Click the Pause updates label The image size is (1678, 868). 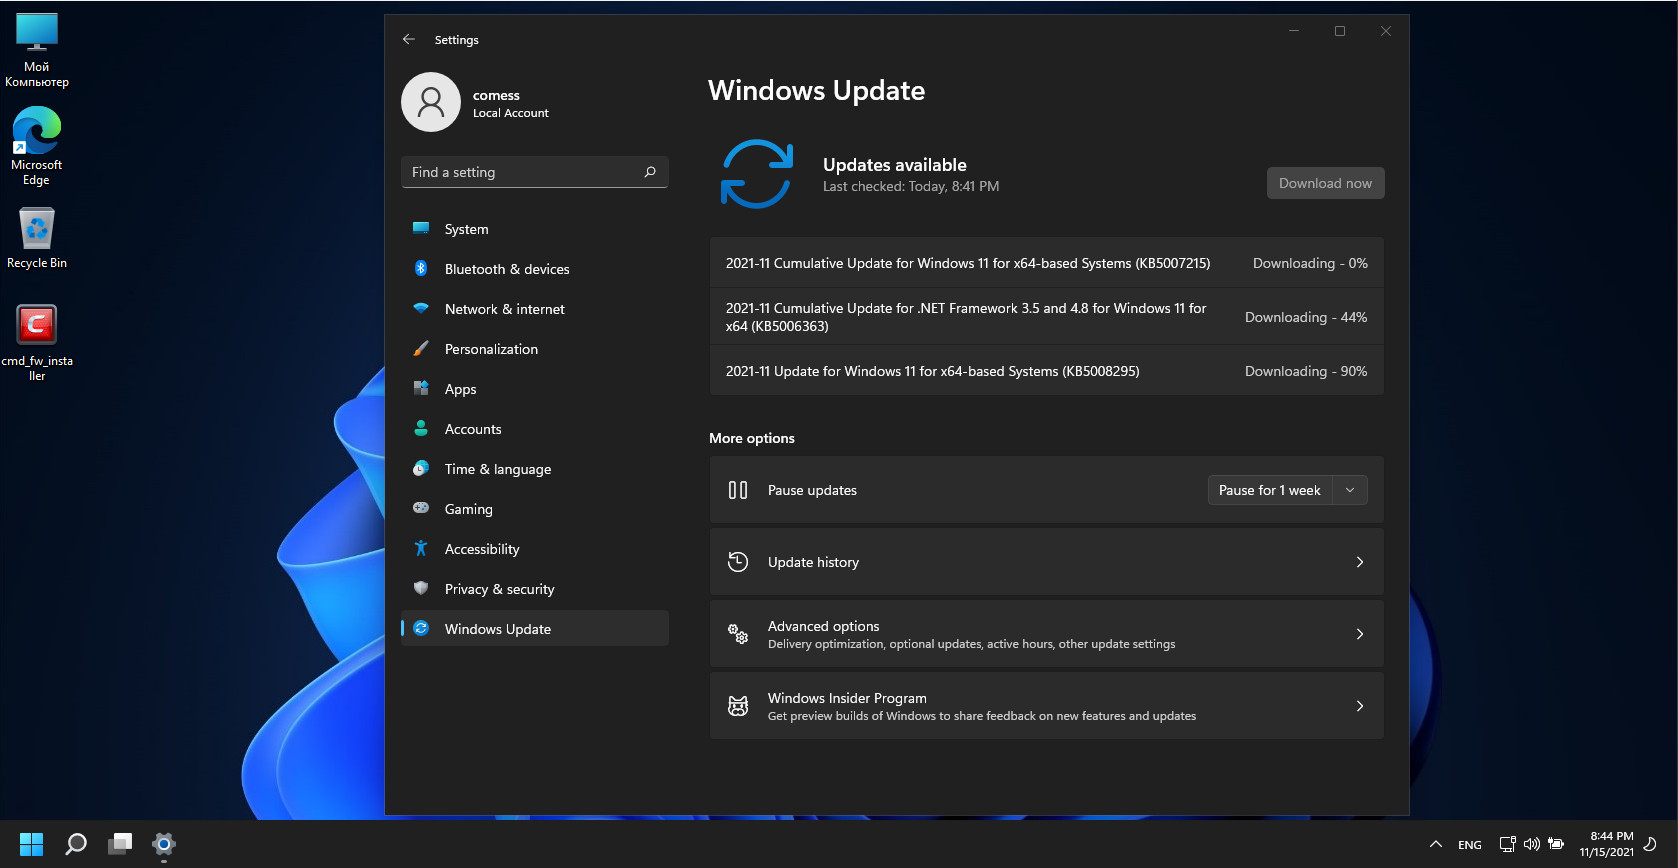pyautogui.click(x=812, y=490)
